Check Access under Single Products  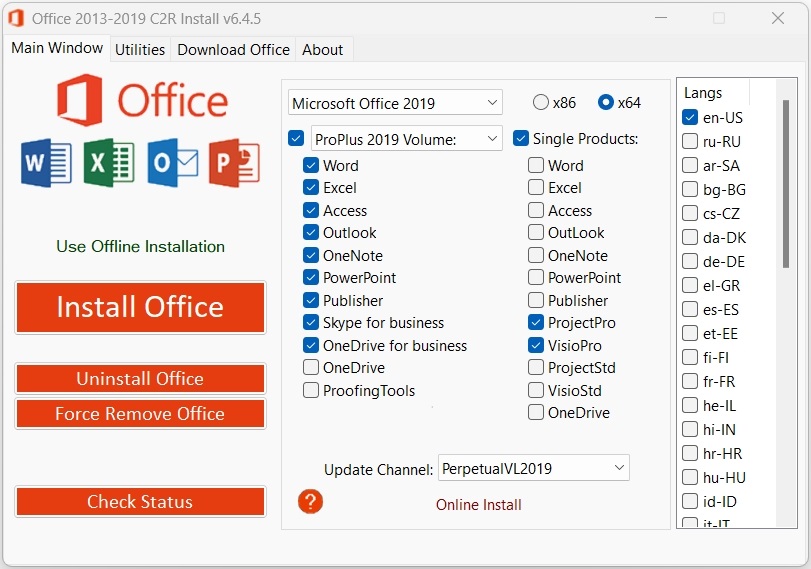(536, 211)
